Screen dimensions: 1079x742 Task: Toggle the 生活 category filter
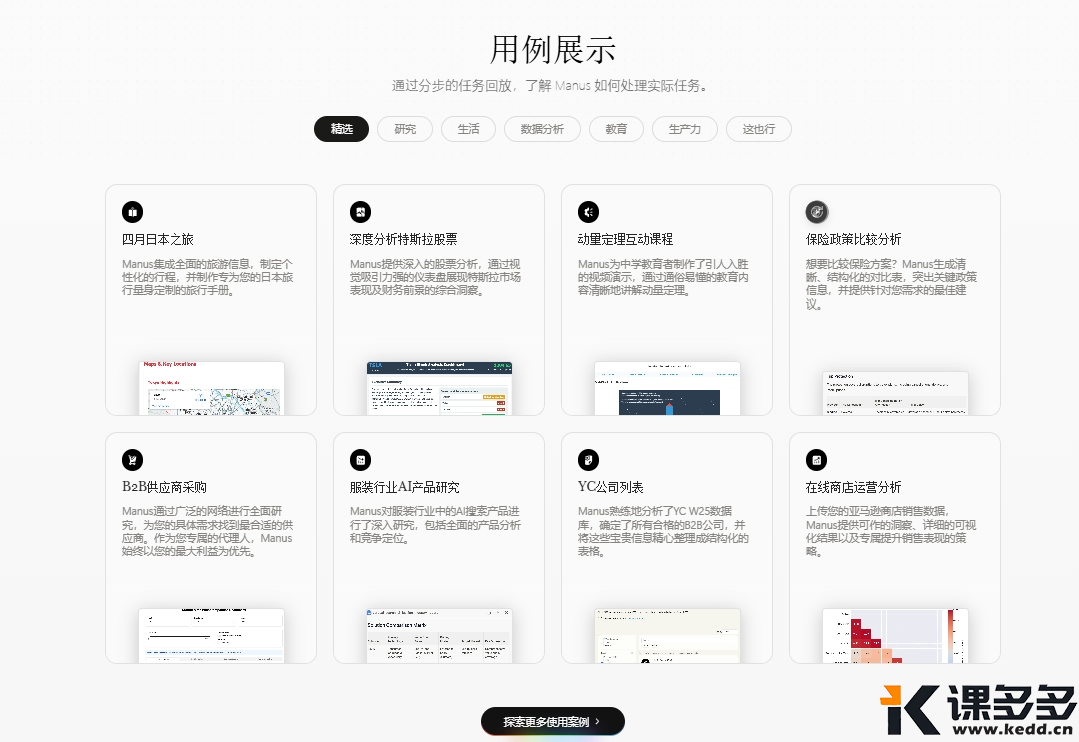(x=468, y=129)
